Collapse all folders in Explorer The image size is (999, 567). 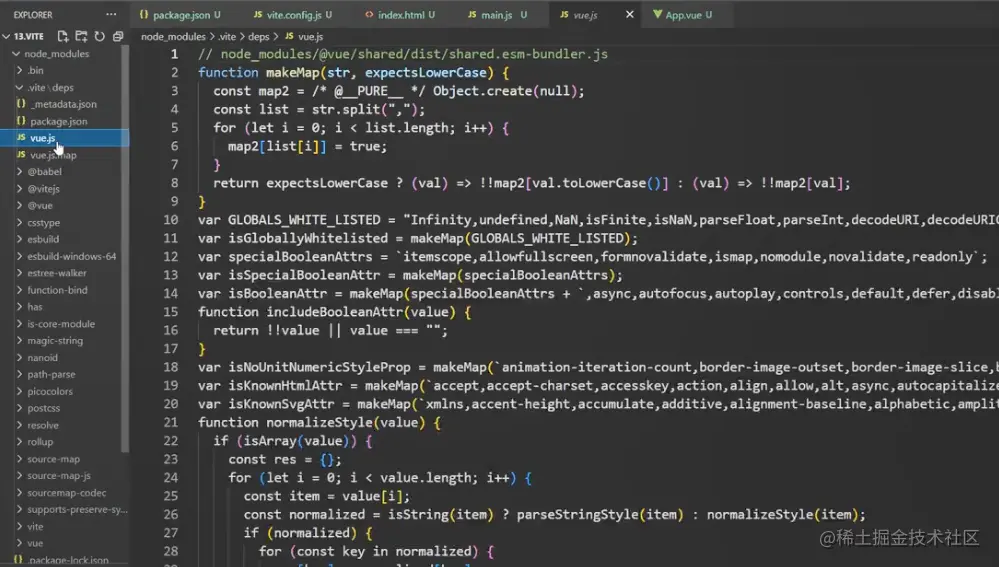(118, 36)
